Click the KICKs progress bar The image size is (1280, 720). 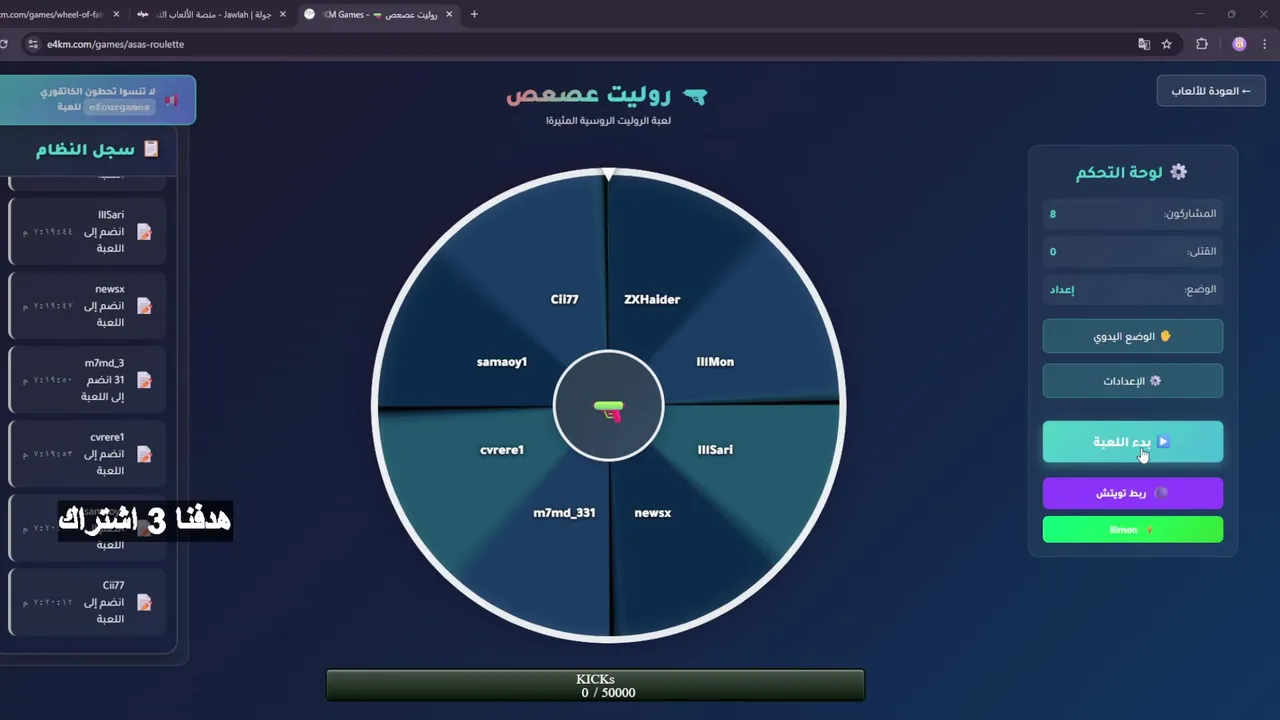tap(595, 685)
